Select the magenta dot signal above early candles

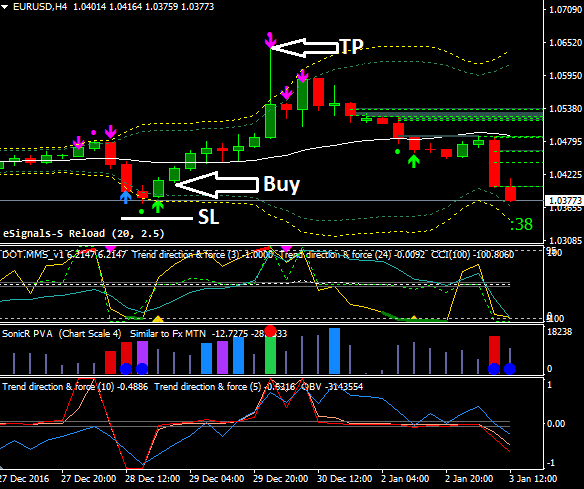[93, 133]
